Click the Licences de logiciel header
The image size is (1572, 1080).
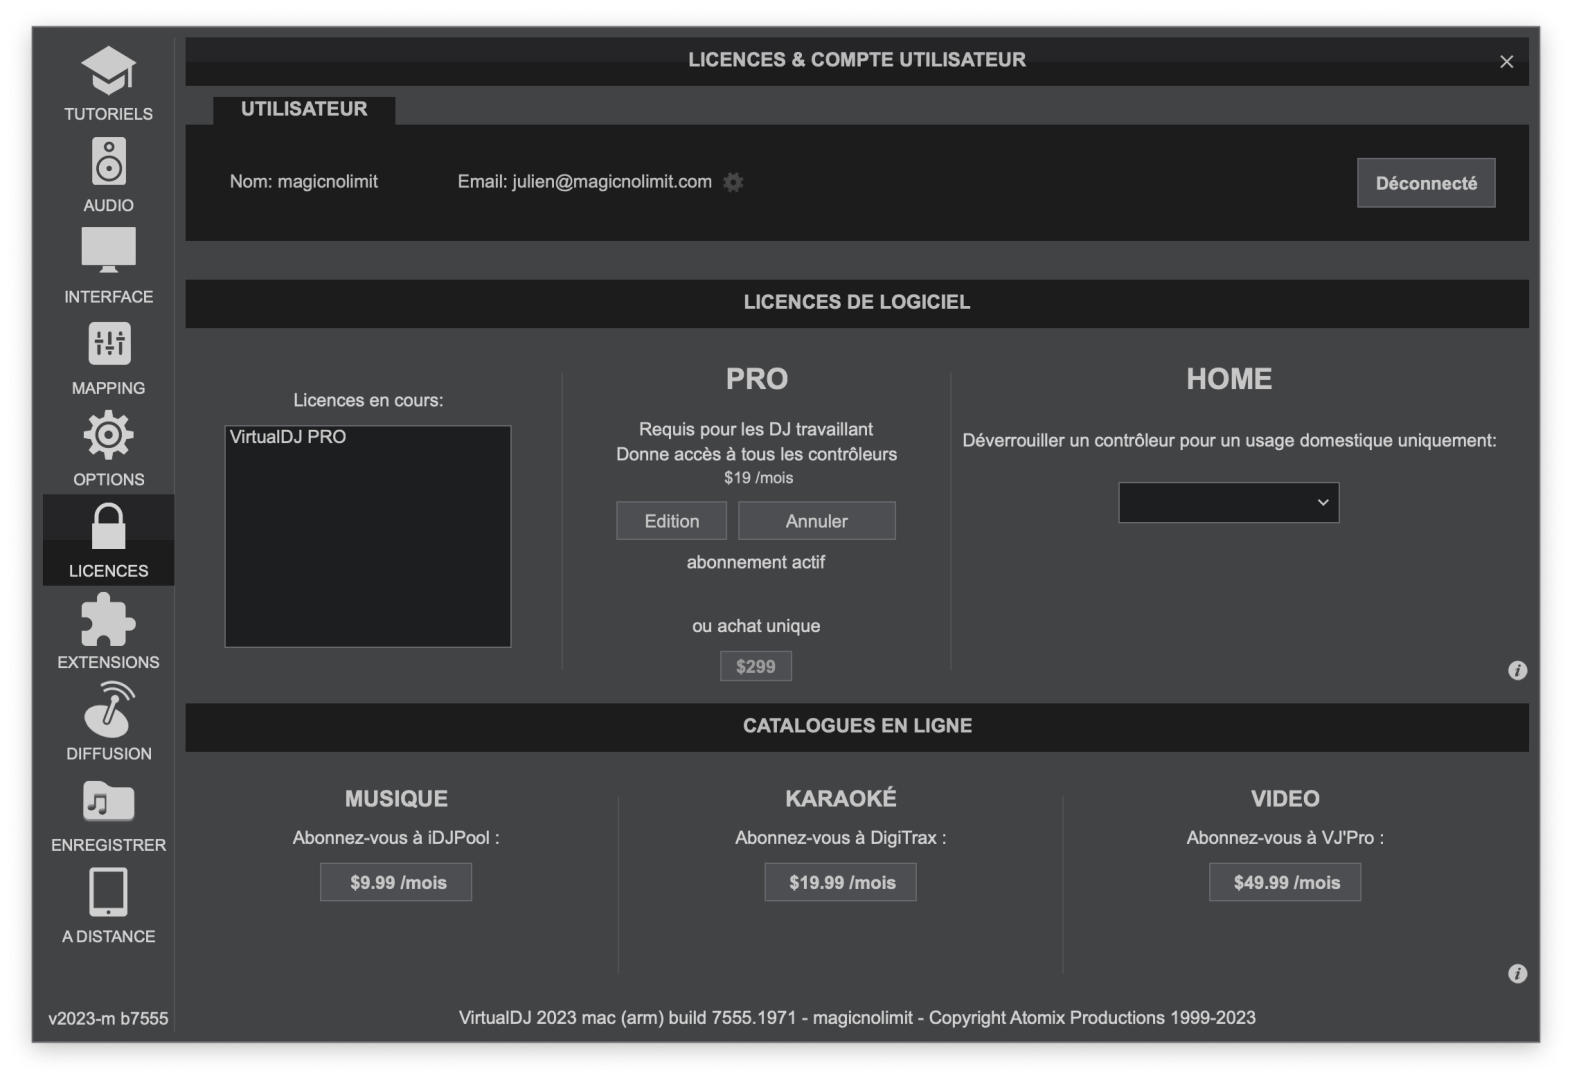click(857, 302)
